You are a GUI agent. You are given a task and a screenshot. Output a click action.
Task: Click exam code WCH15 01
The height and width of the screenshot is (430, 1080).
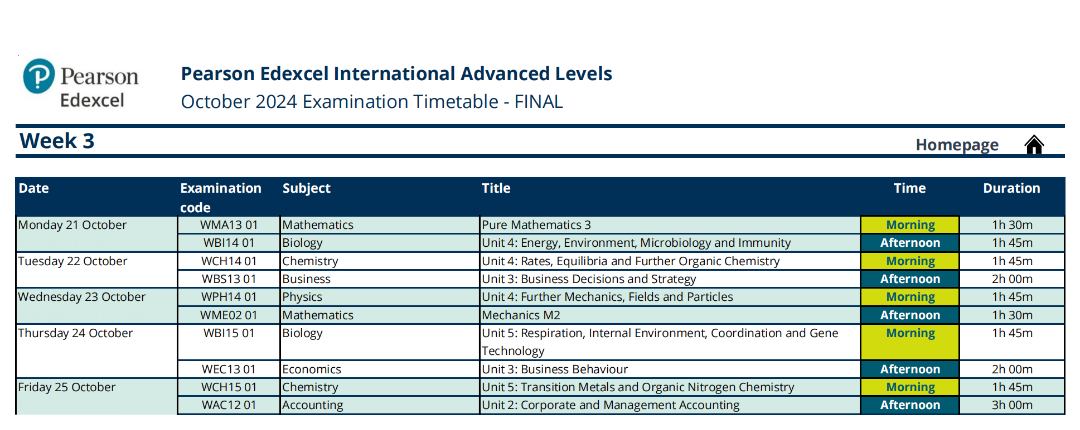[x=229, y=387]
